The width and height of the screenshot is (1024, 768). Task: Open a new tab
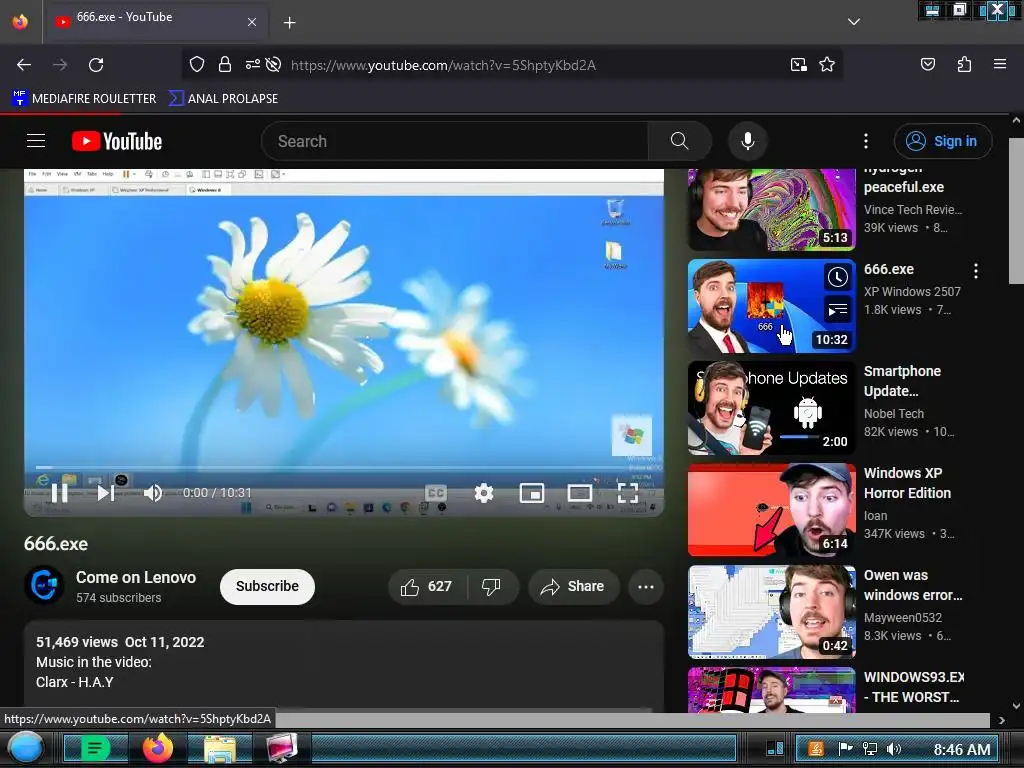click(289, 23)
